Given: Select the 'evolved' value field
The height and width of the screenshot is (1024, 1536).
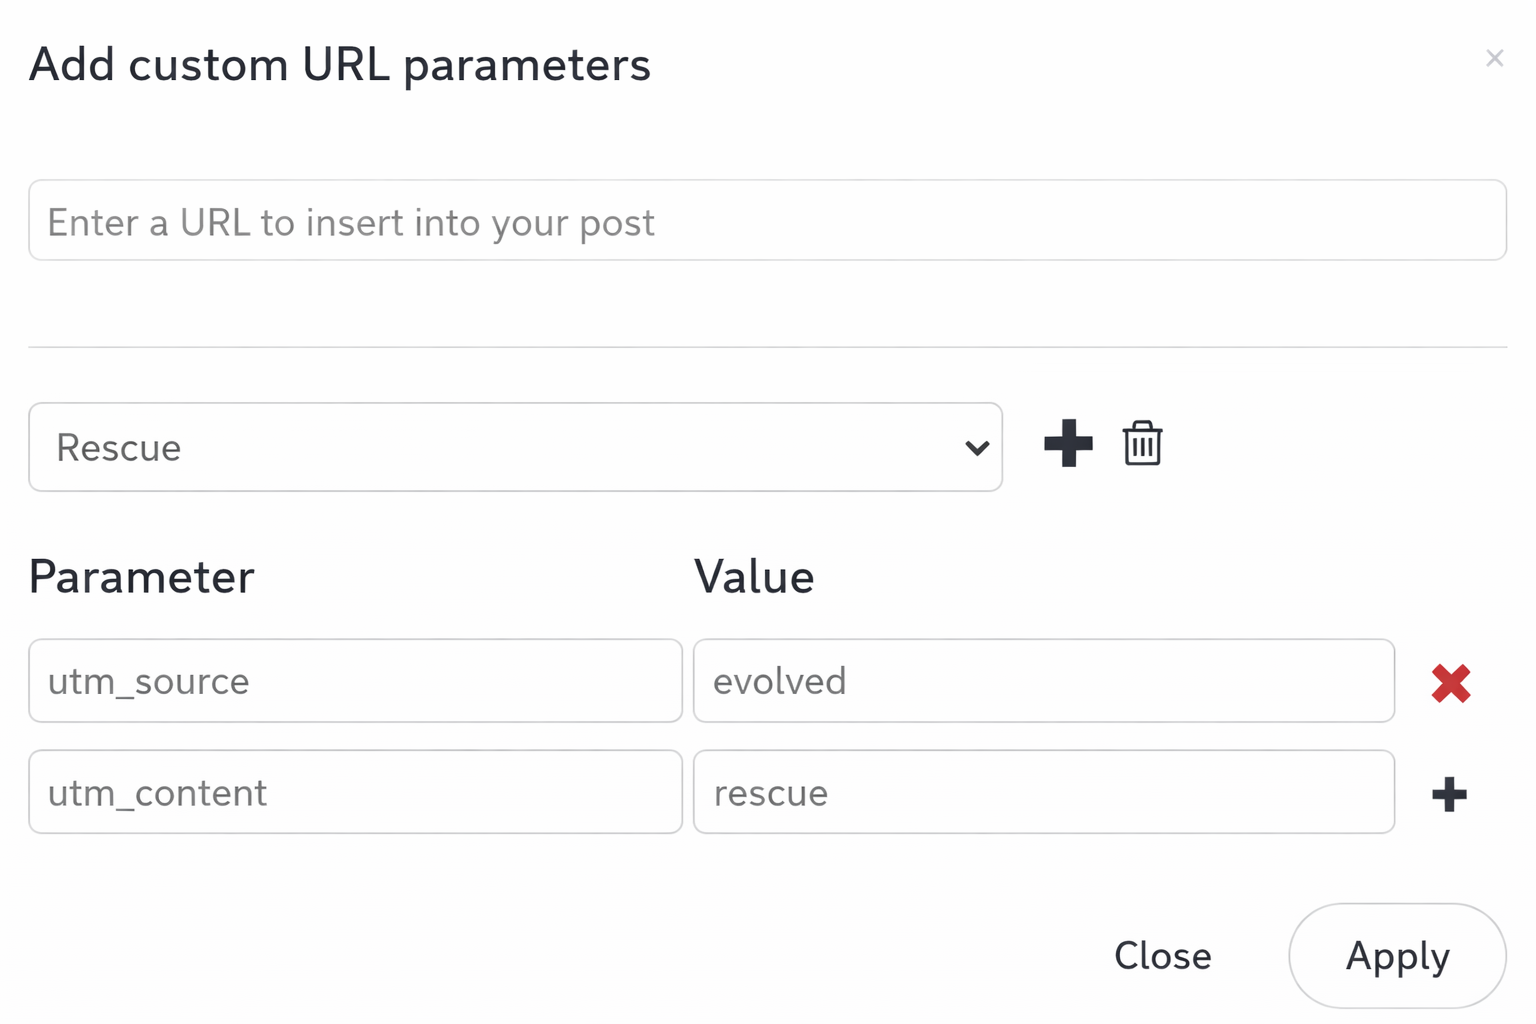Looking at the screenshot, I should pos(1043,681).
